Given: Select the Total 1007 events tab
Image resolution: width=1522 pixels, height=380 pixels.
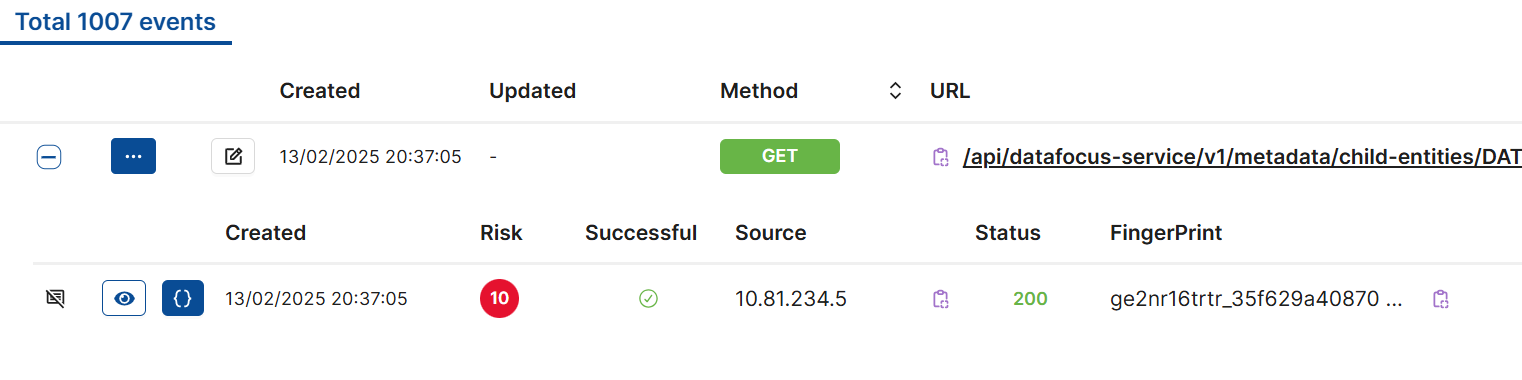Looking at the screenshot, I should (116, 22).
